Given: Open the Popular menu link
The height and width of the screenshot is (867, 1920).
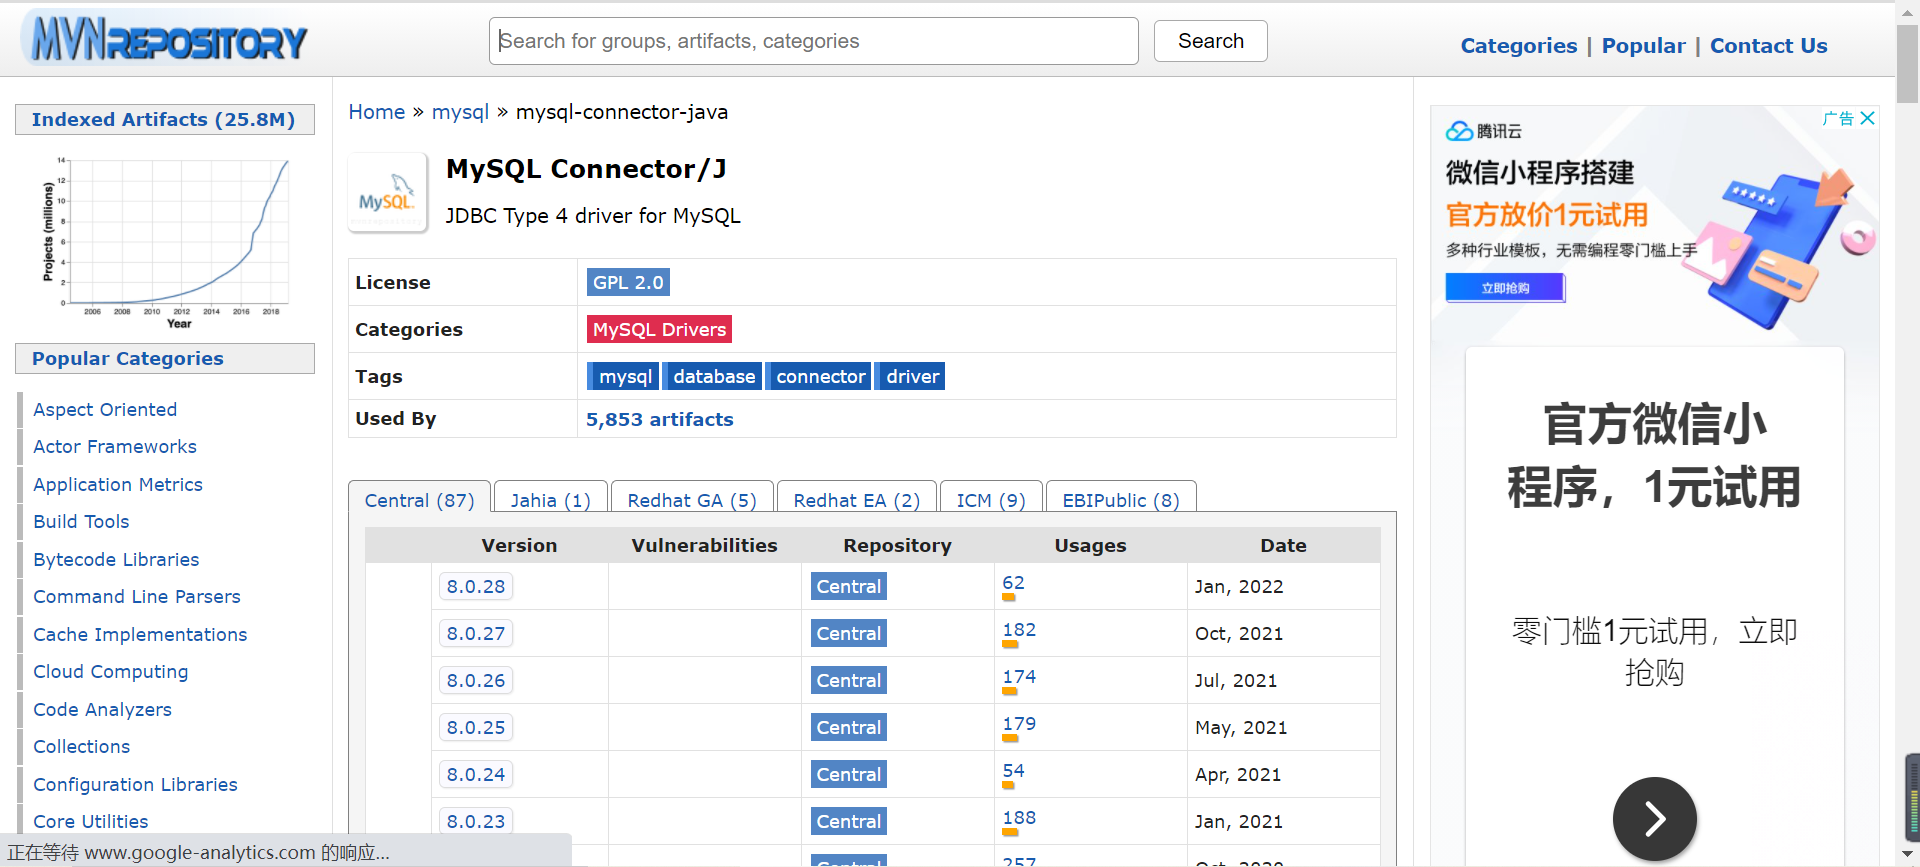Looking at the screenshot, I should coord(1643,46).
